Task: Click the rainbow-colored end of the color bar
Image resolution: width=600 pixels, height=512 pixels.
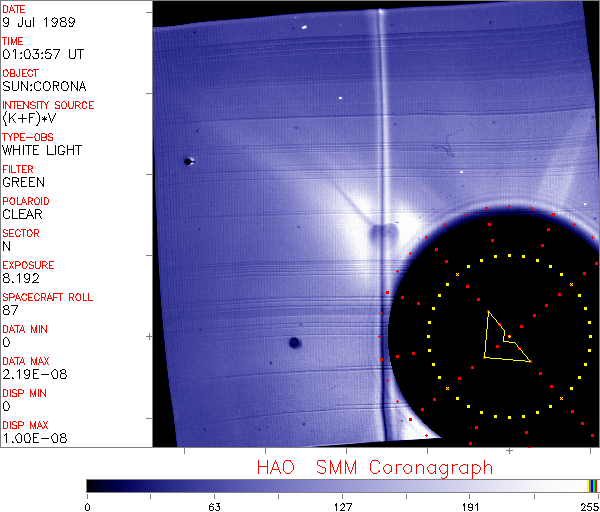Action: click(x=593, y=485)
